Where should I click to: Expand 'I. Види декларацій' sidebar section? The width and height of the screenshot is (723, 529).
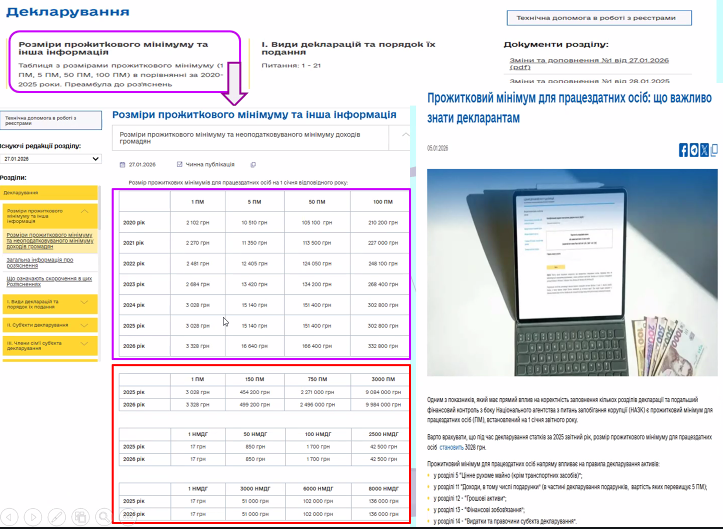click(x=86, y=302)
